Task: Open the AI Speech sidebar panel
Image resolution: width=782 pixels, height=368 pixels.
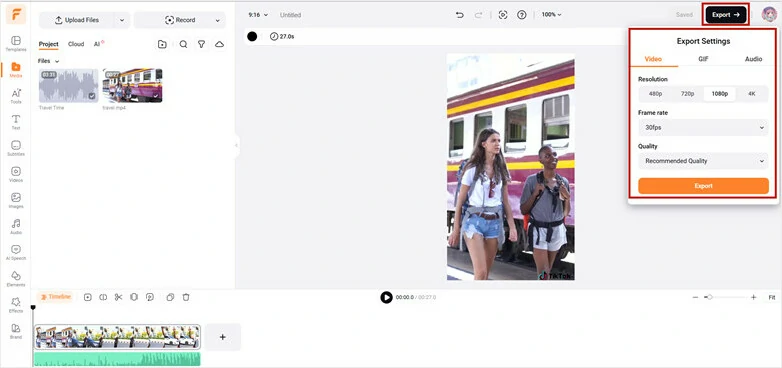Action: pos(15,253)
